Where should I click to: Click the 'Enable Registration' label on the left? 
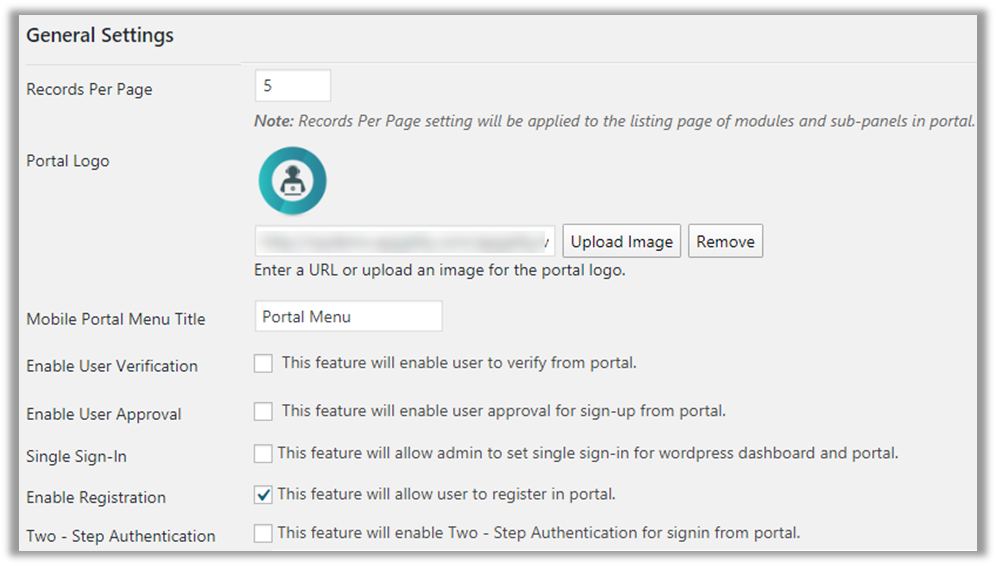(x=96, y=497)
